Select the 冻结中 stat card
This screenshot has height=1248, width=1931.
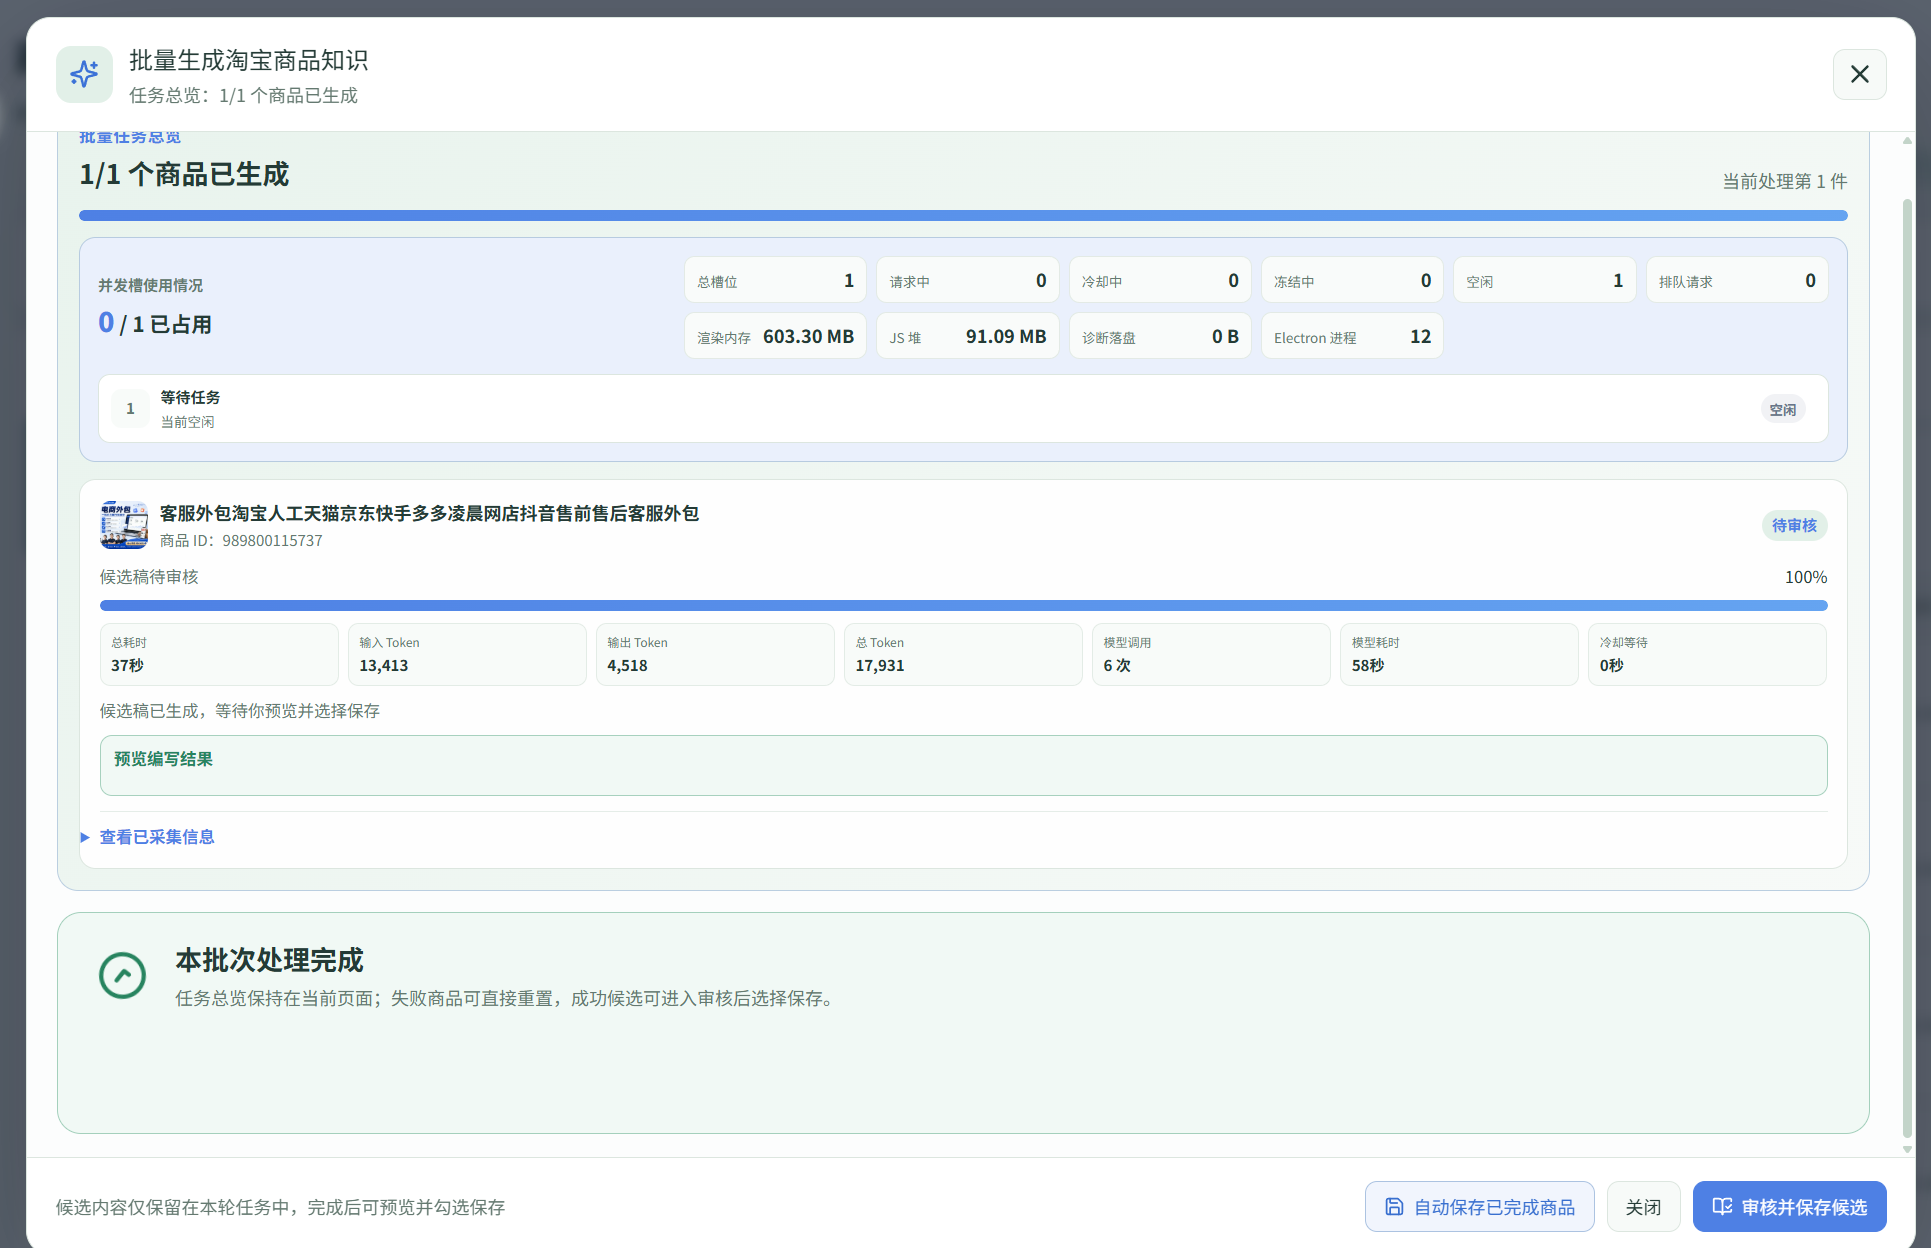(1352, 281)
